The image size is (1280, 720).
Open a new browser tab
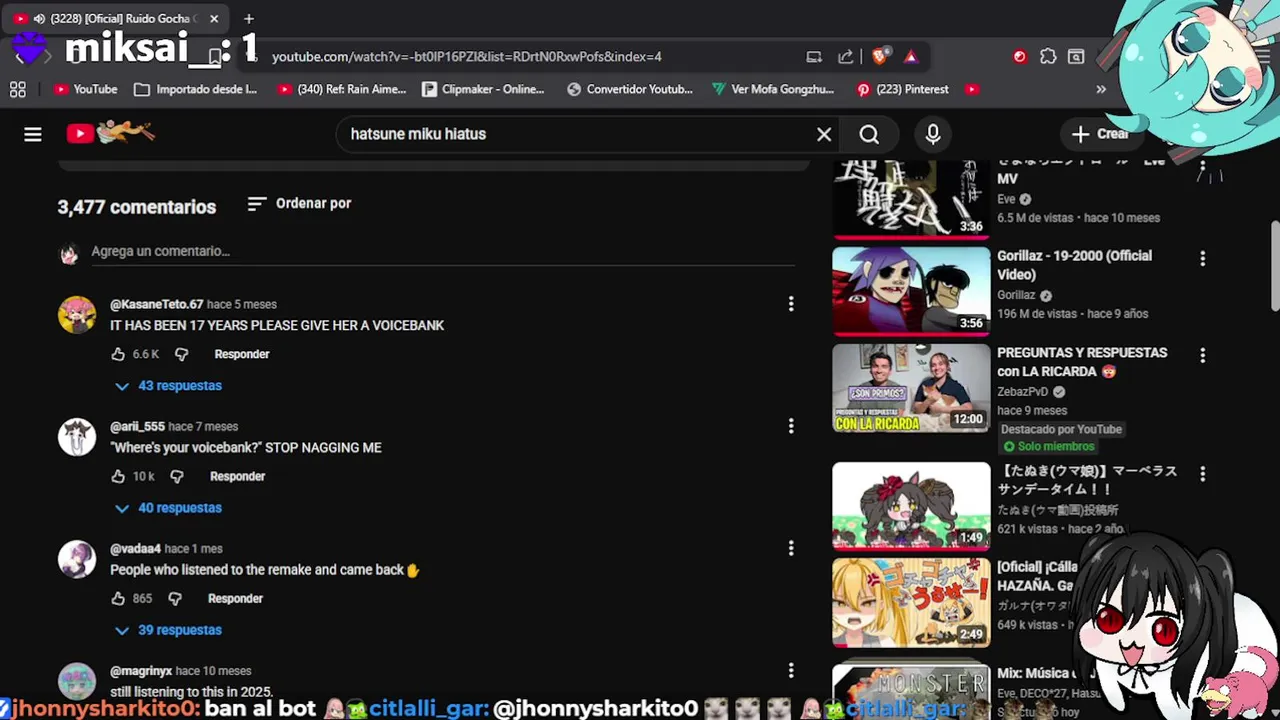tap(249, 18)
